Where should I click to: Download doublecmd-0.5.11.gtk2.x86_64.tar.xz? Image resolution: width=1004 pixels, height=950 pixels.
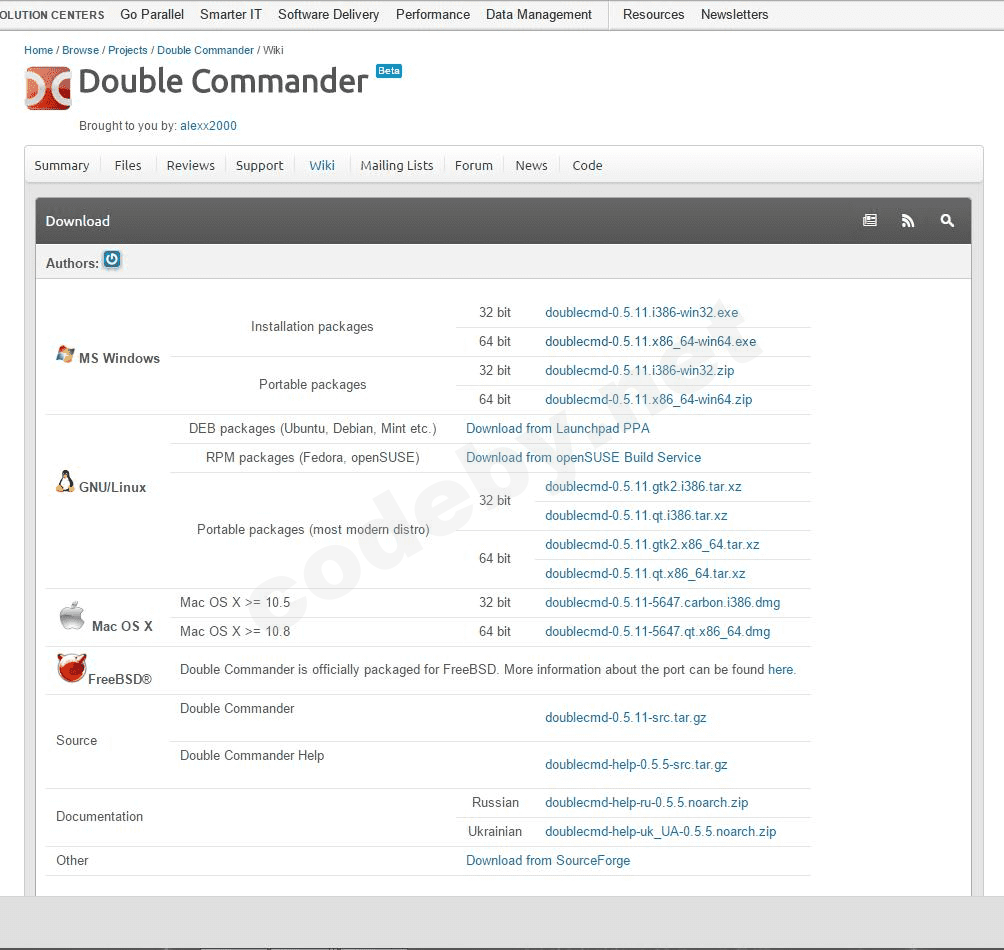pyautogui.click(x=652, y=544)
